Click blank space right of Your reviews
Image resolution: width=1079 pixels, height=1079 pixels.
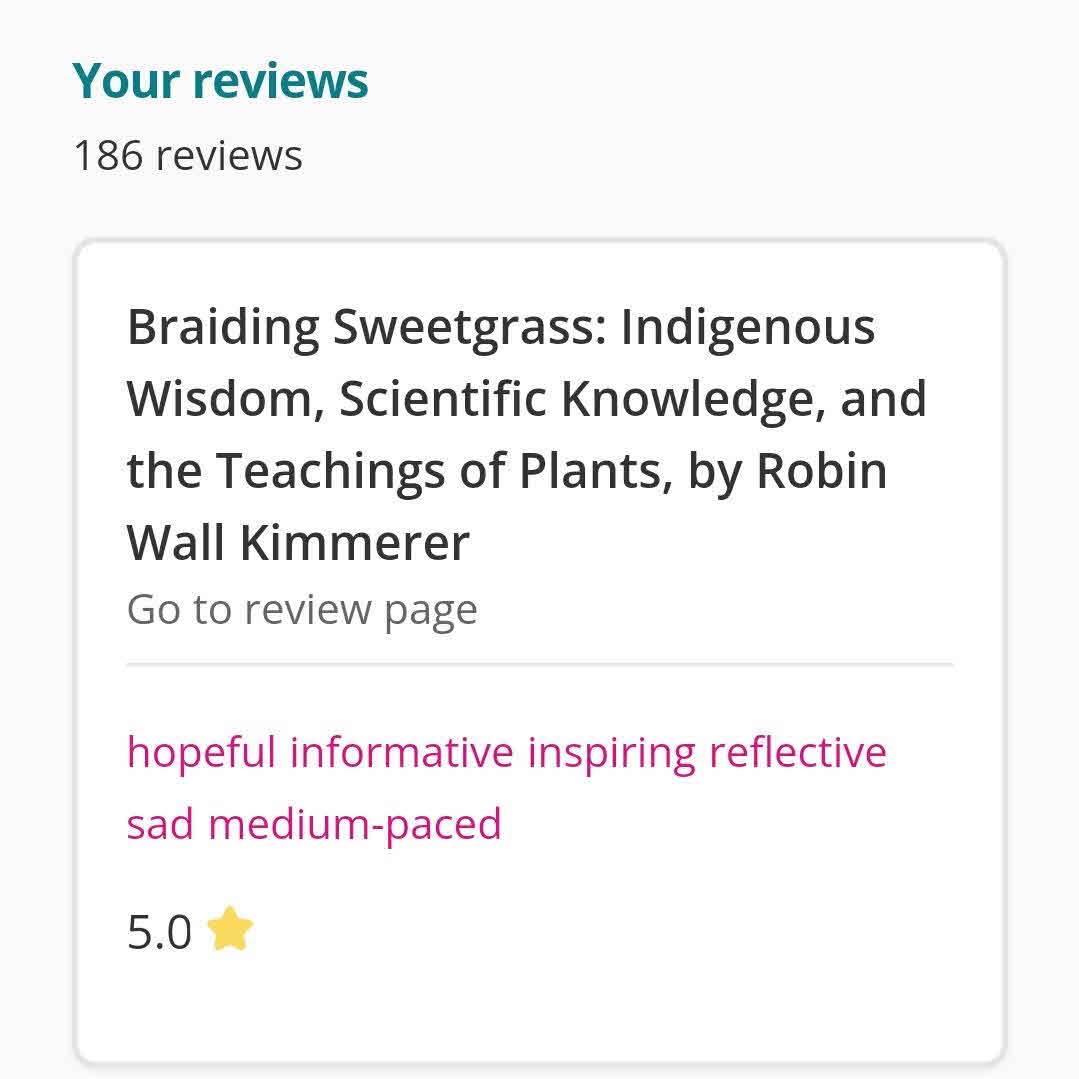point(700,81)
